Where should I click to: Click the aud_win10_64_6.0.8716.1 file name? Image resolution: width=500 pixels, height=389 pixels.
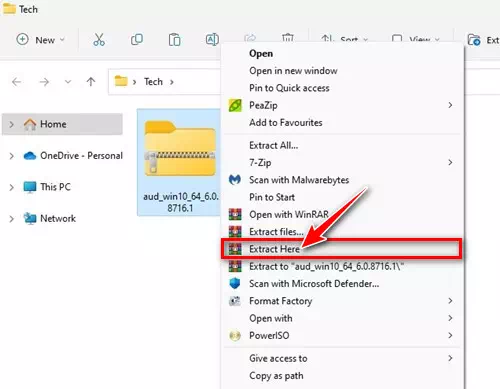[180, 202]
